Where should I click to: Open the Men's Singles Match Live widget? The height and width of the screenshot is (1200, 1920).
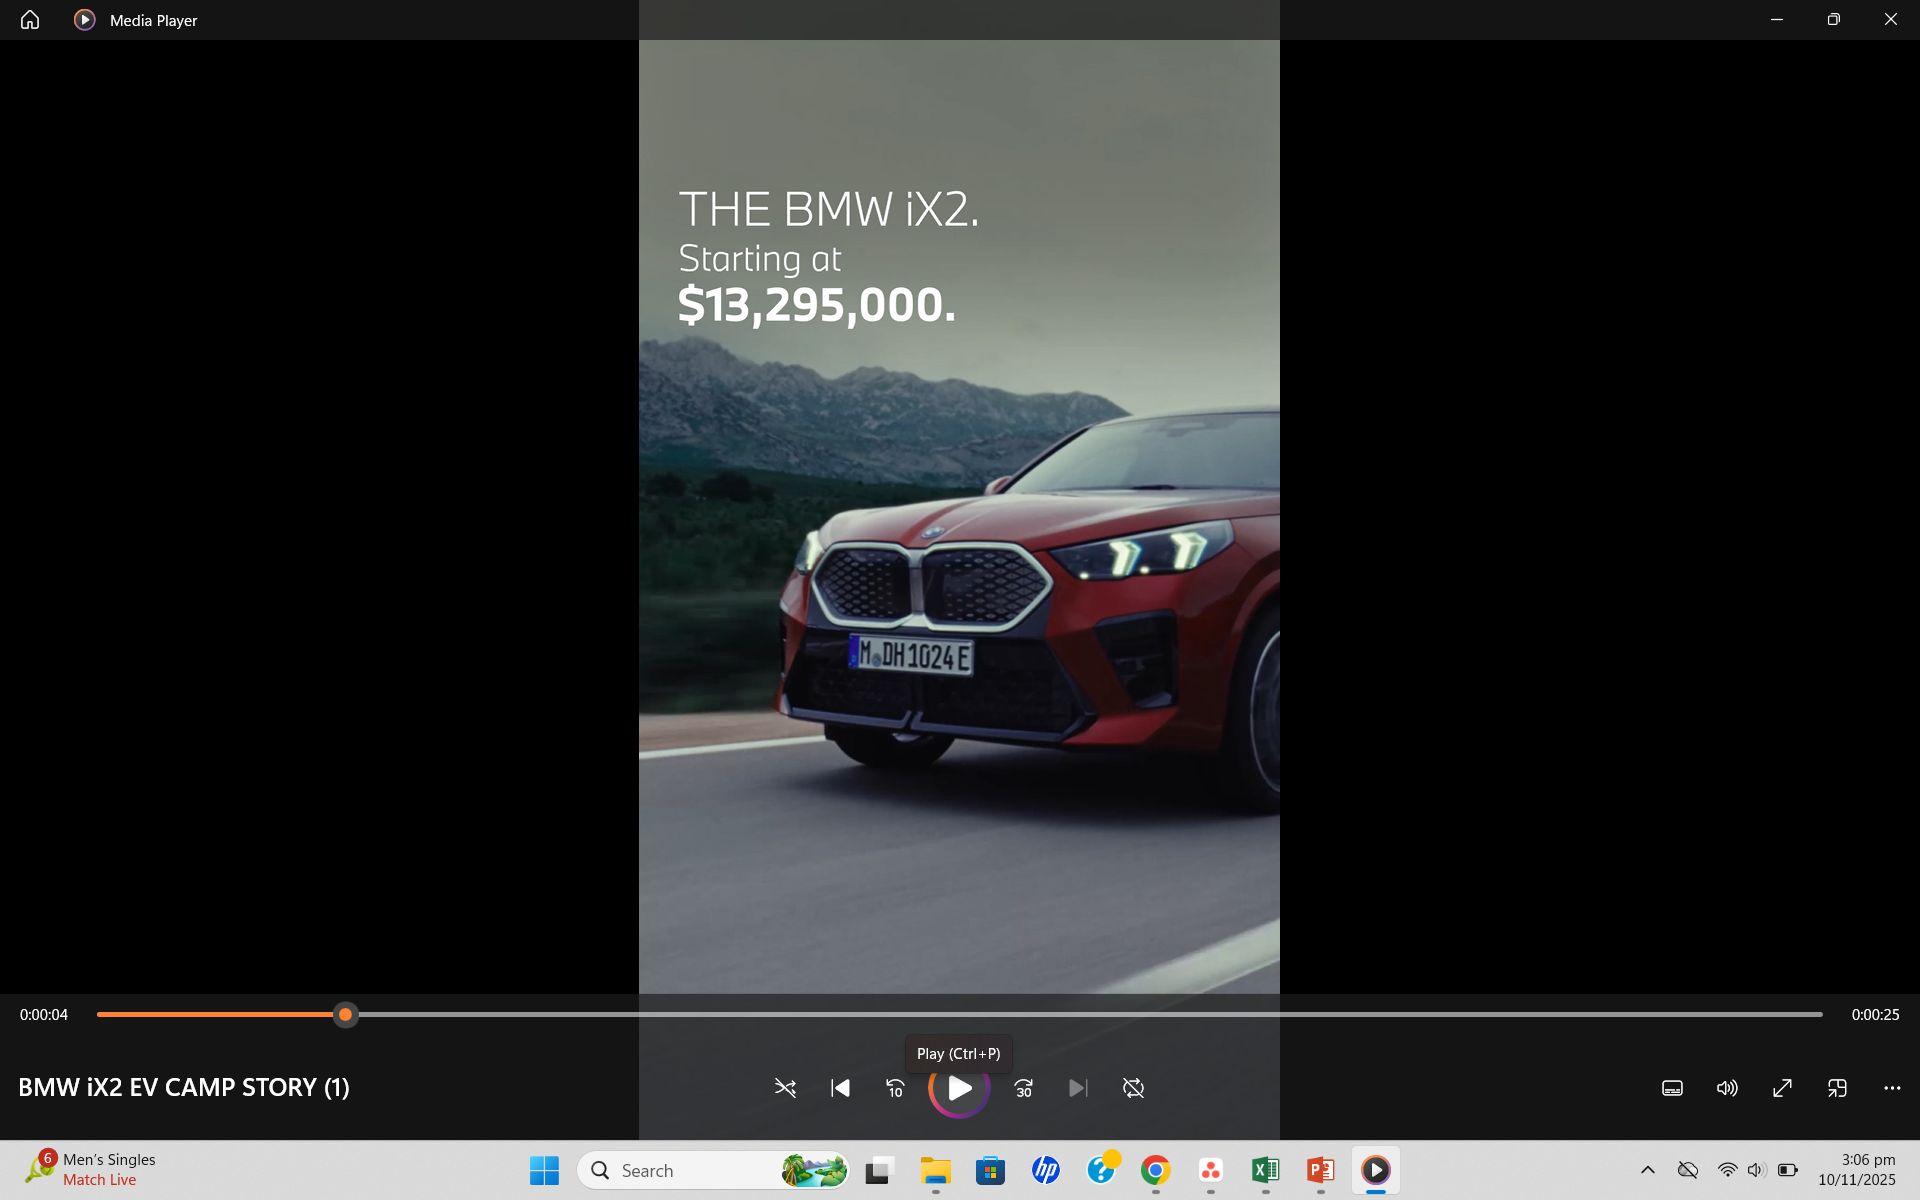coord(90,1170)
